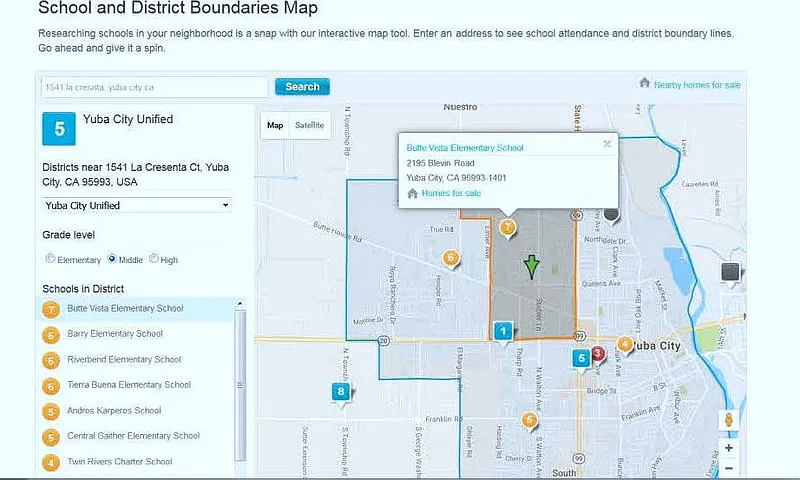
Task: Click blue square map marker 8
Action: (340, 392)
